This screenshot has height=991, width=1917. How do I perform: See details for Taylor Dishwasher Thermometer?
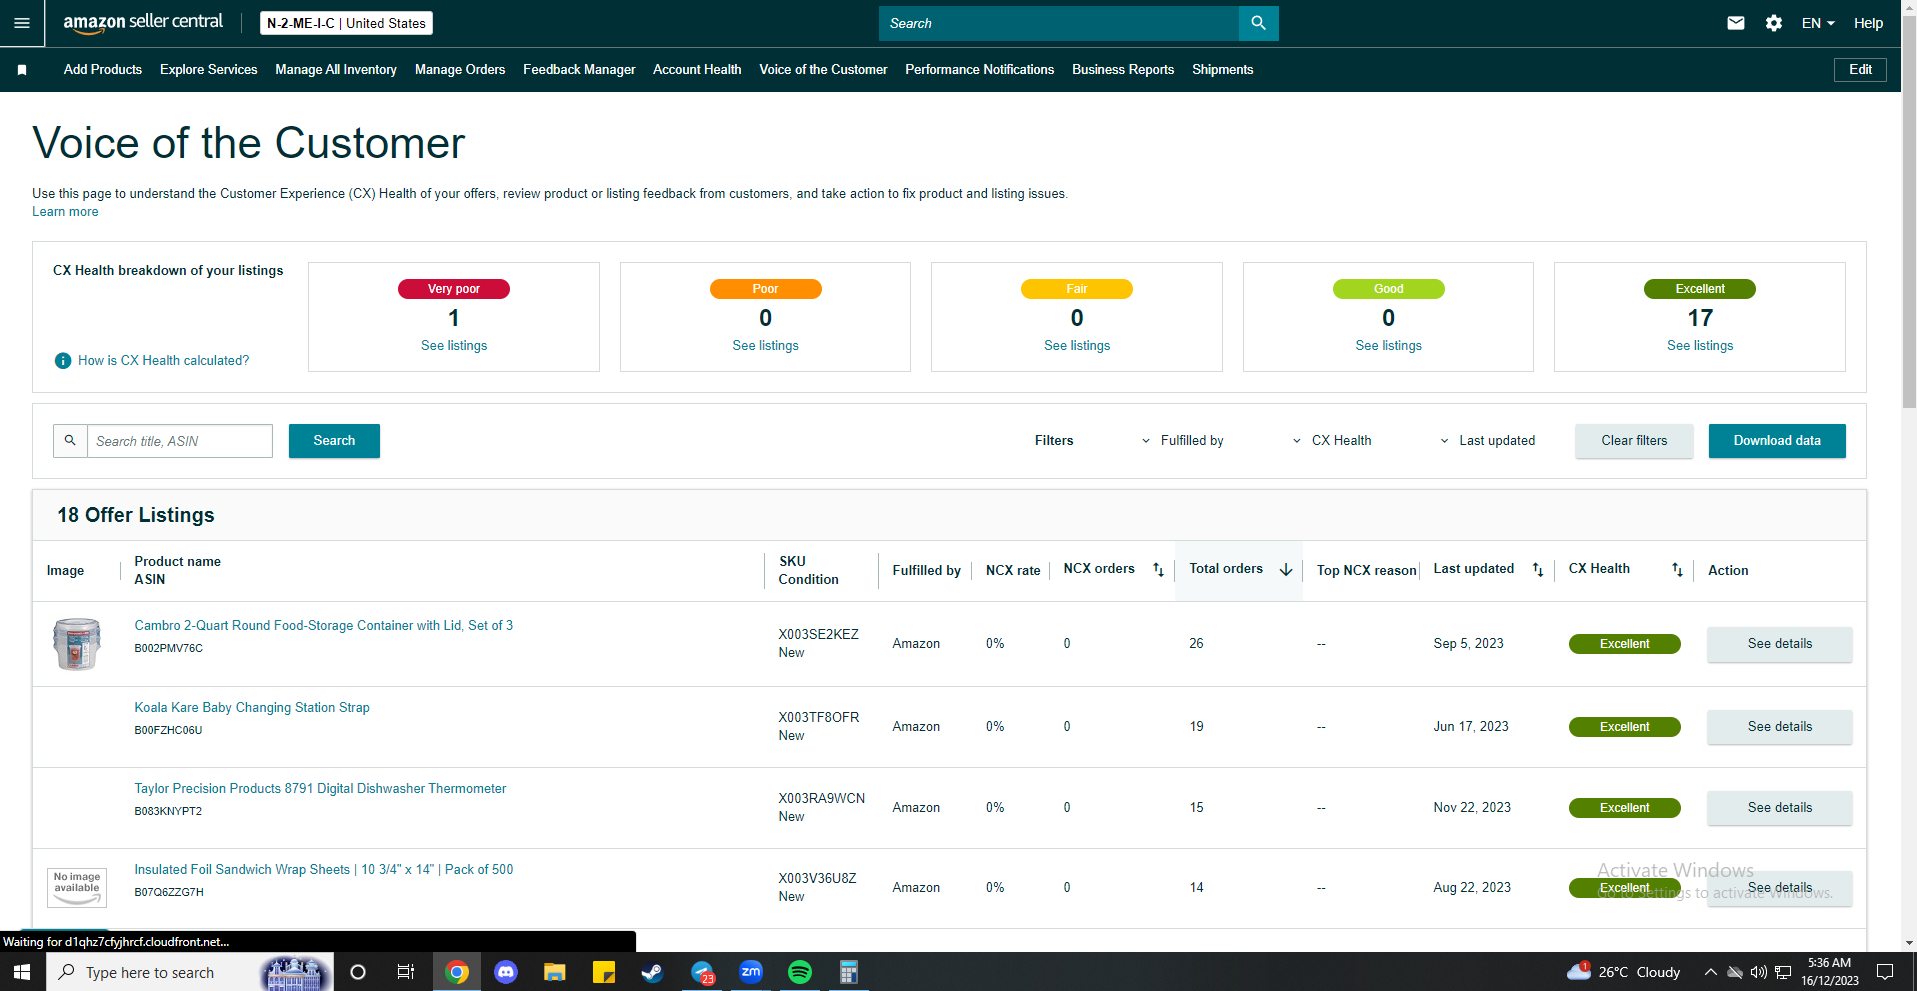point(1780,808)
